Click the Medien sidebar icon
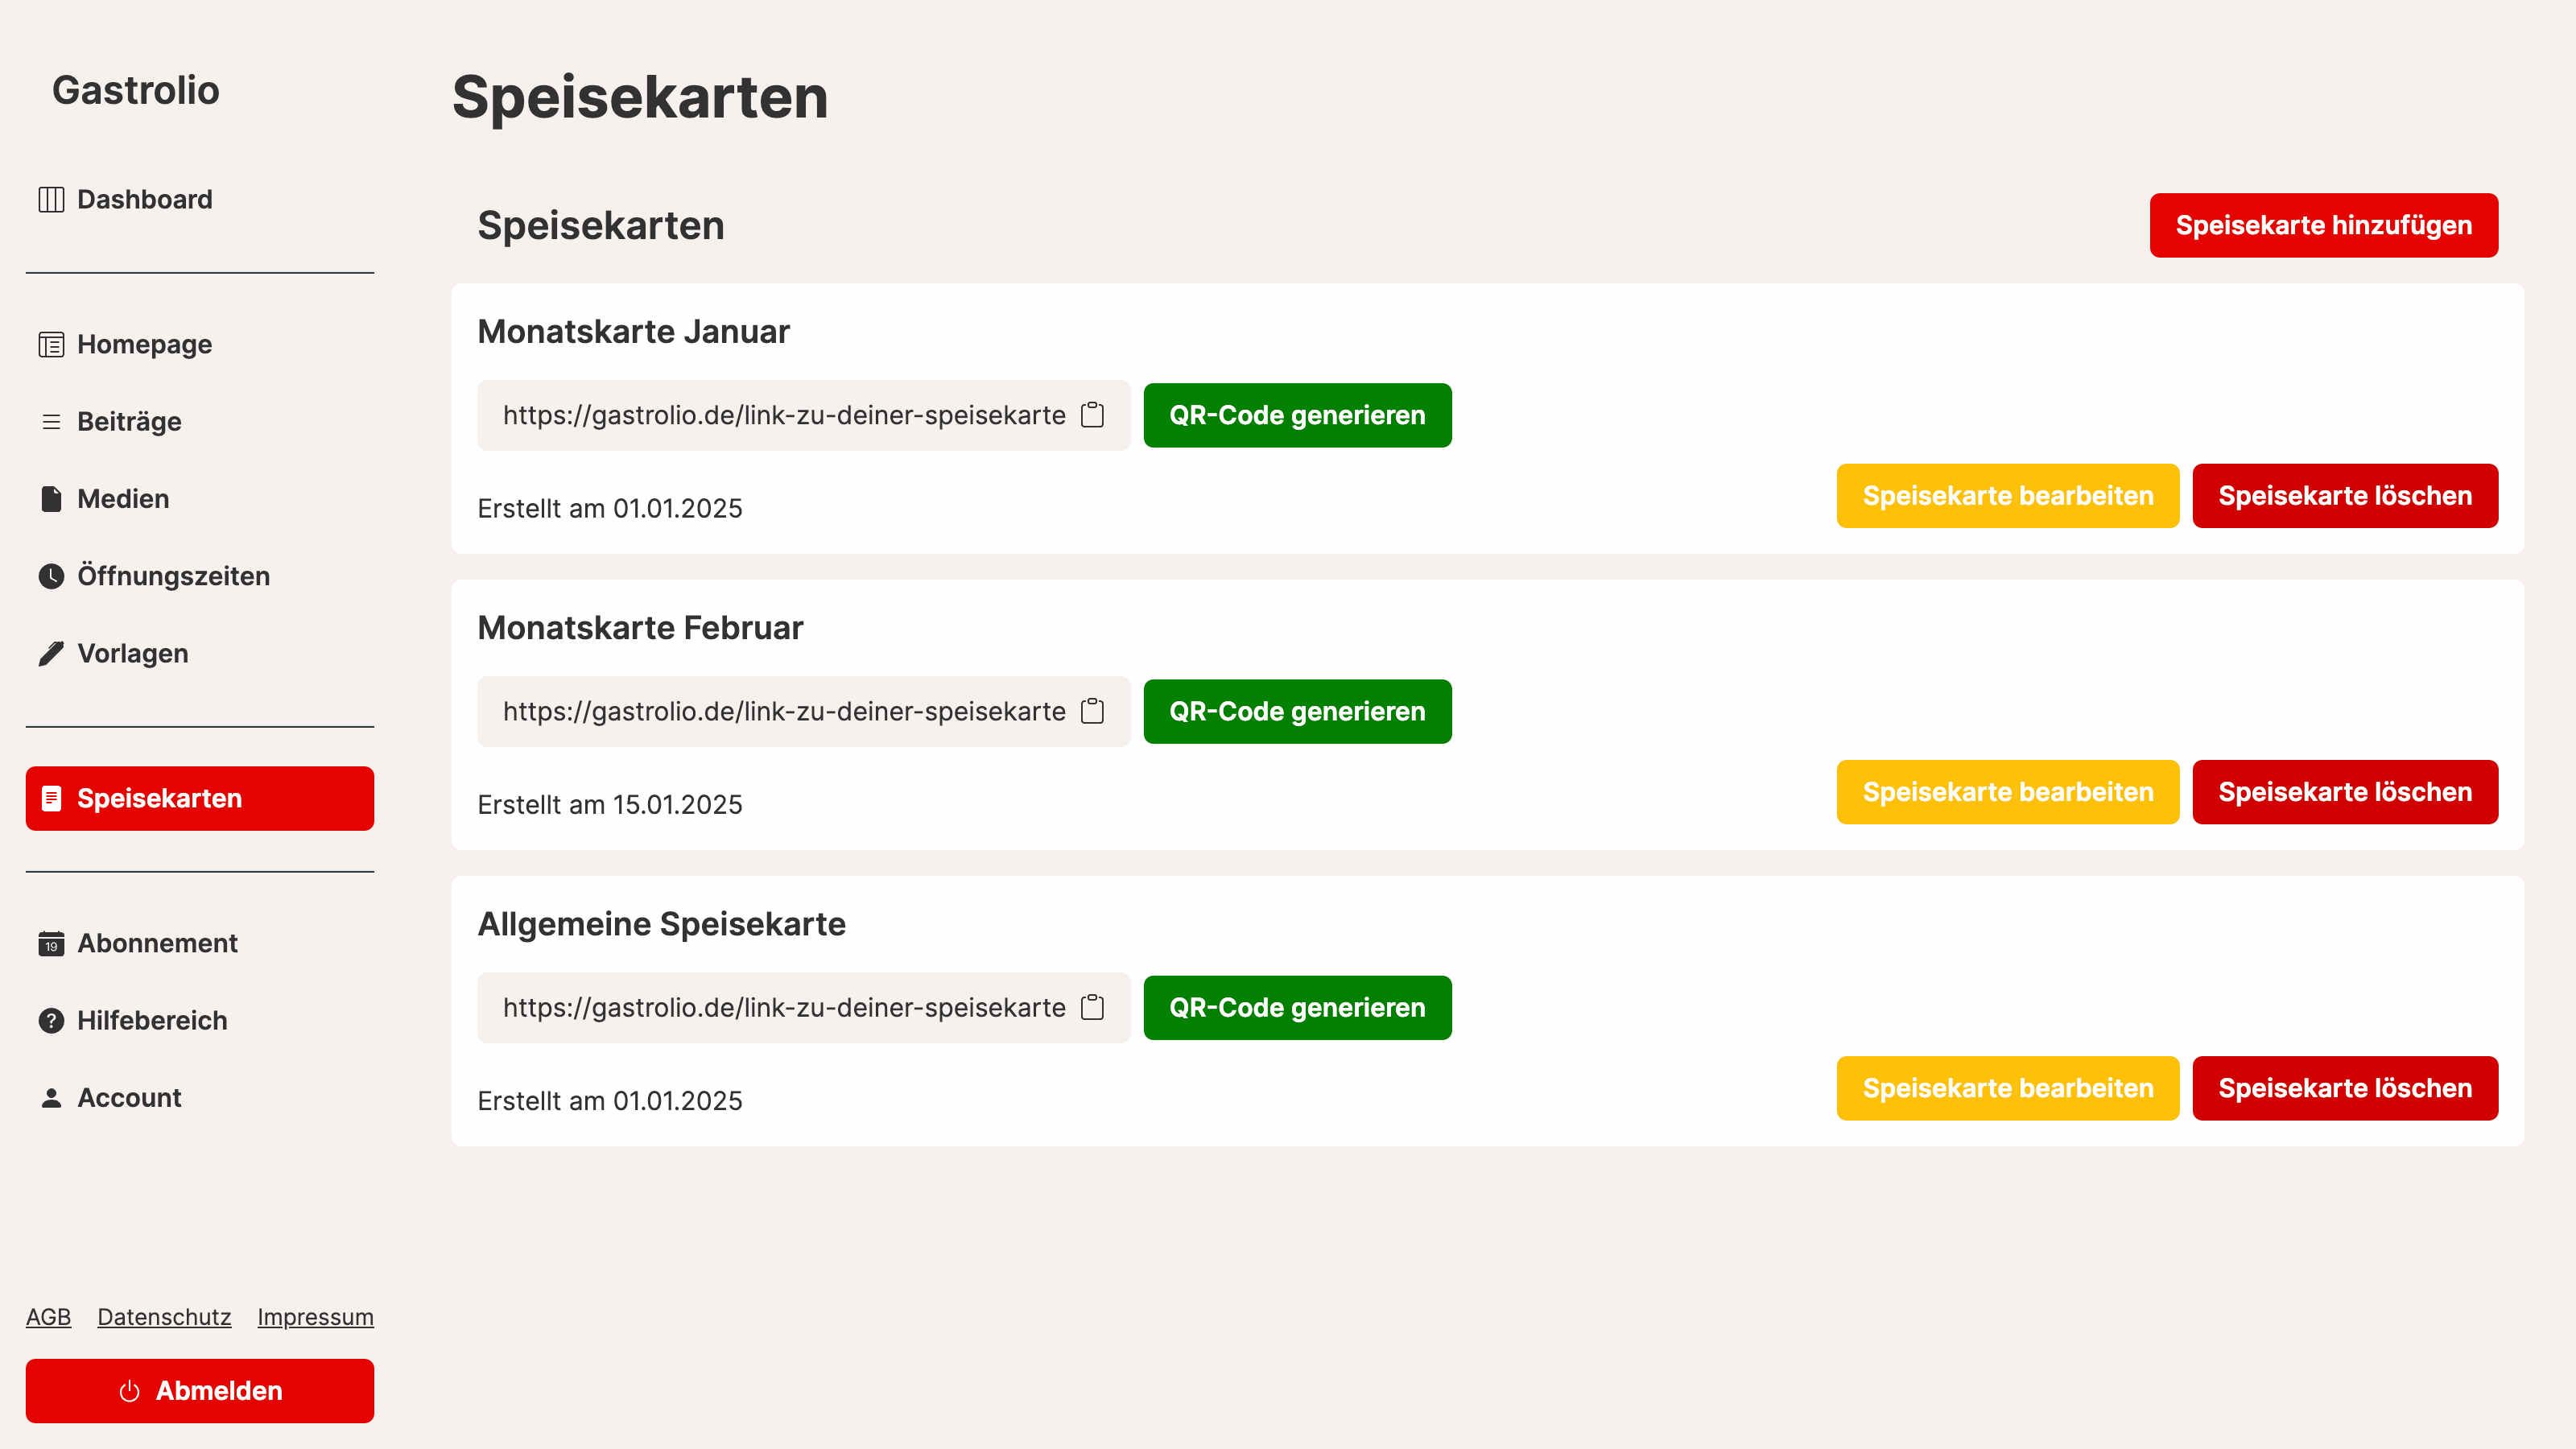This screenshot has width=2576, height=1449. coord(52,499)
